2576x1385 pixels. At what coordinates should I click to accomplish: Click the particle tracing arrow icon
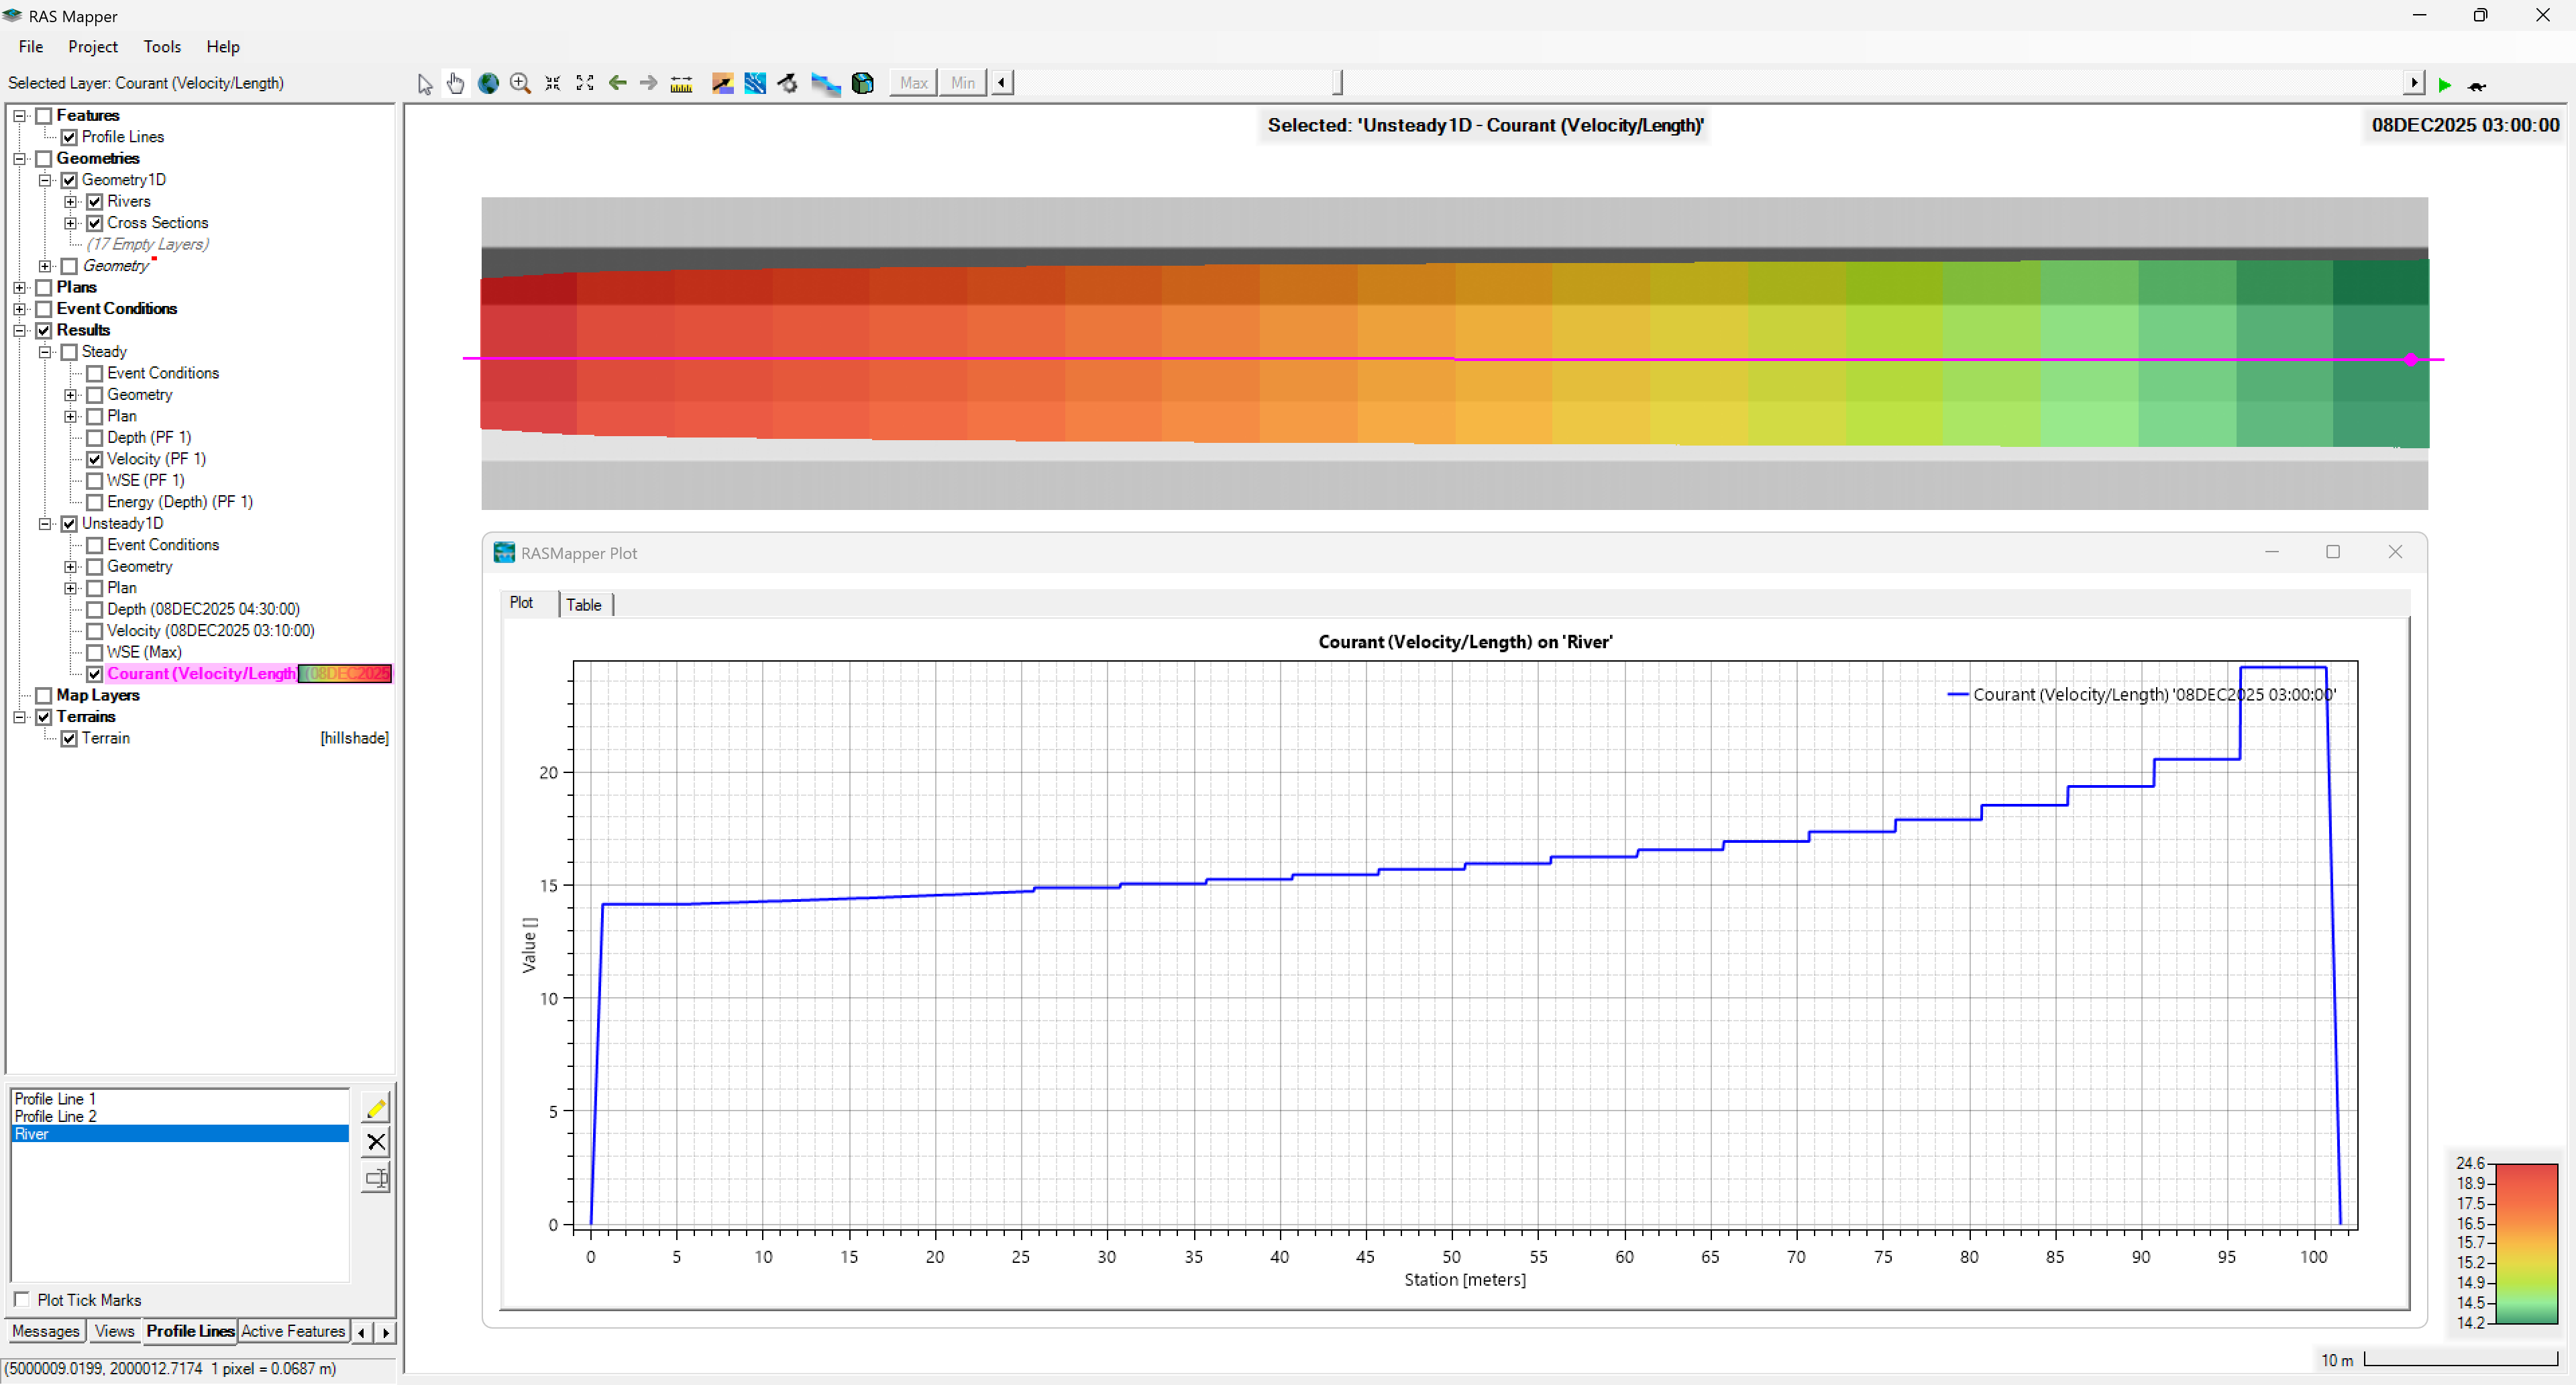click(722, 84)
